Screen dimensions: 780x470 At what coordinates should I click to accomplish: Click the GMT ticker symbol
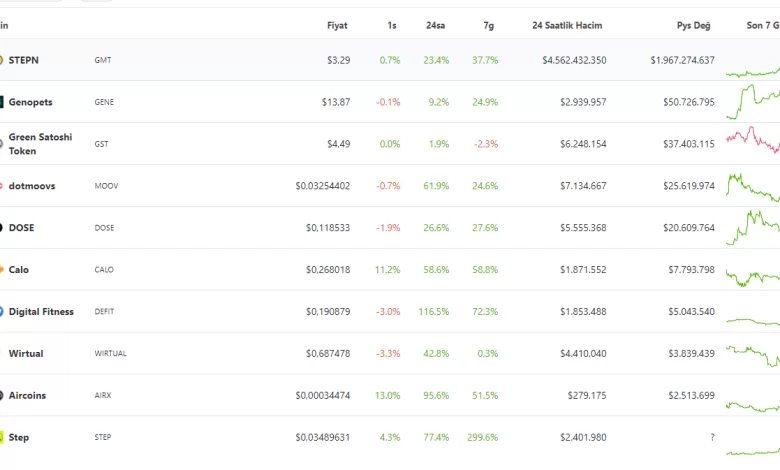point(102,60)
